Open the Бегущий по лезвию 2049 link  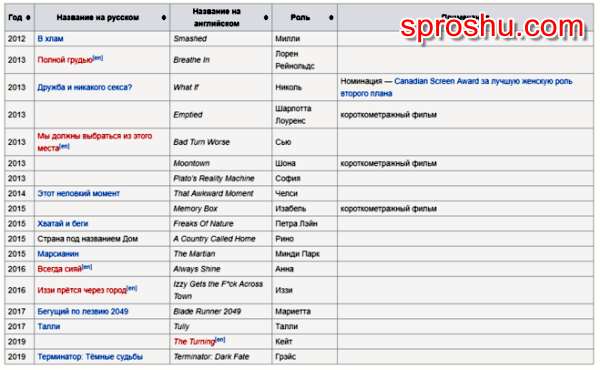[83, 311]
